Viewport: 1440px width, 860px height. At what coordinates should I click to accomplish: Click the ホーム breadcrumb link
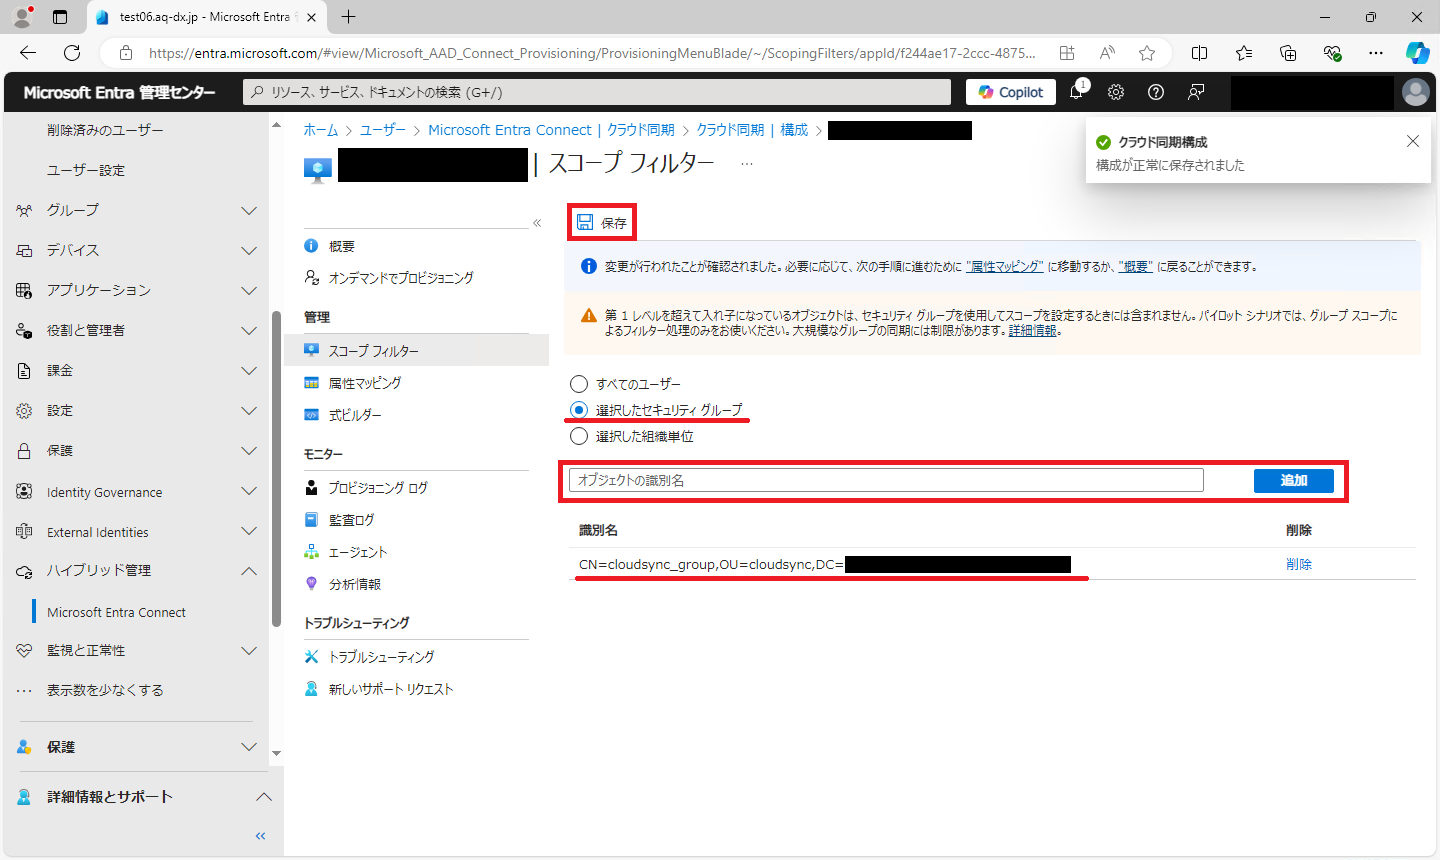pos(321,130)
